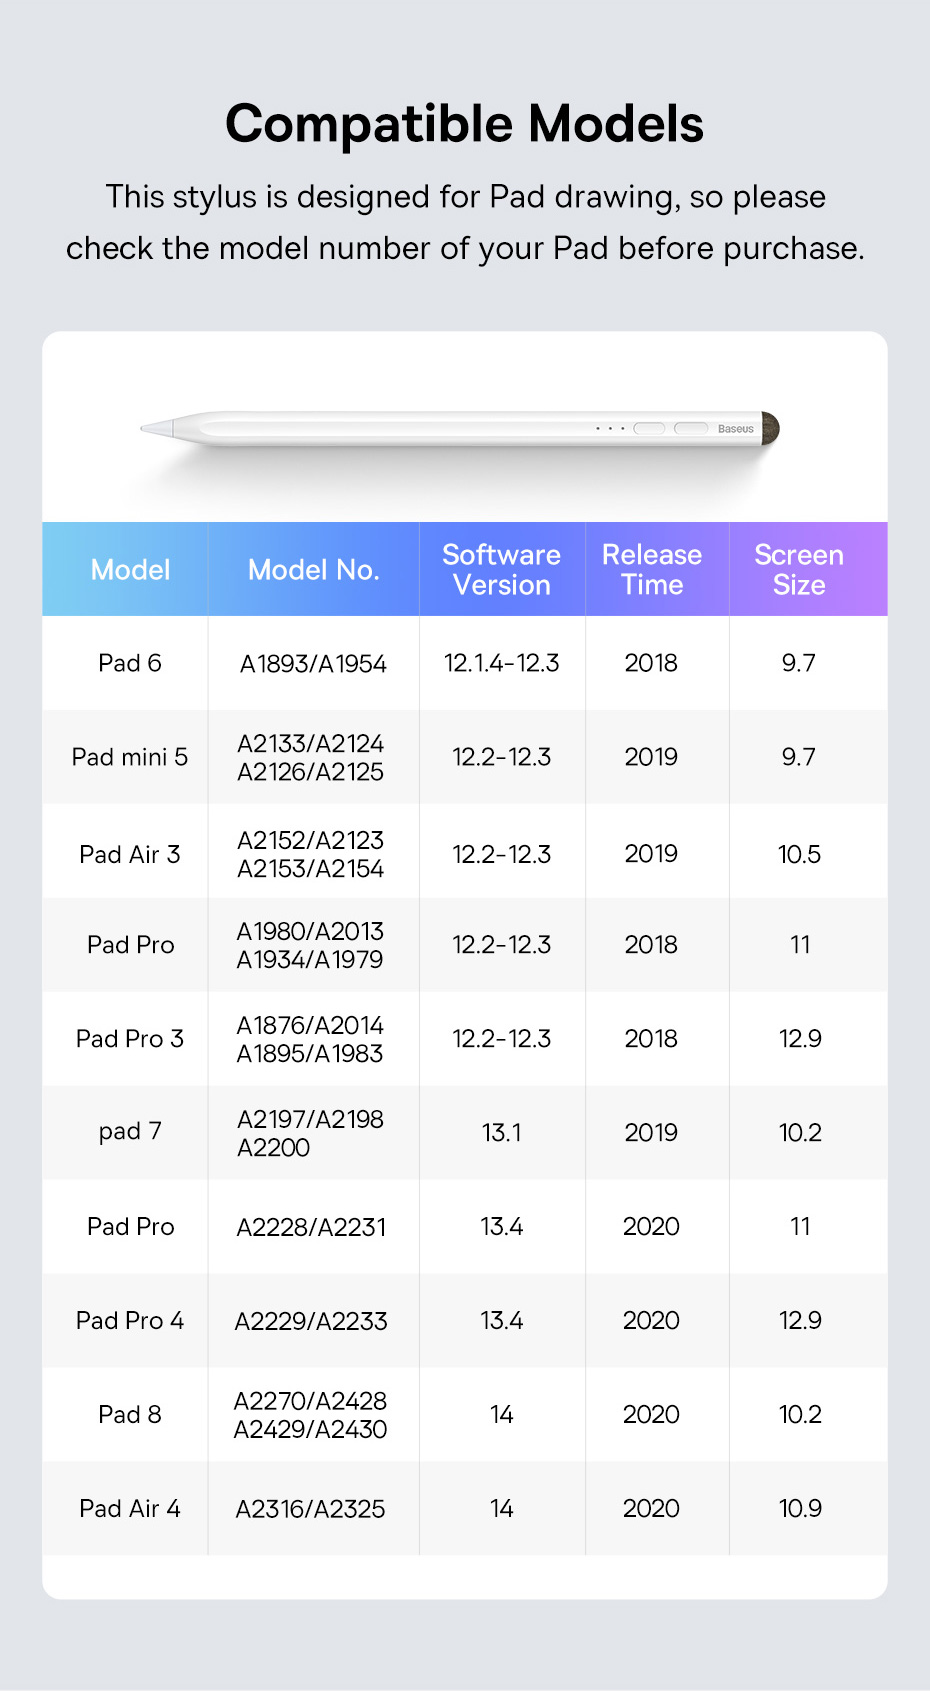The image size is (930, 1692).
Task: Click the Baseus logo on the stylus
Action: tap(735, 429)
